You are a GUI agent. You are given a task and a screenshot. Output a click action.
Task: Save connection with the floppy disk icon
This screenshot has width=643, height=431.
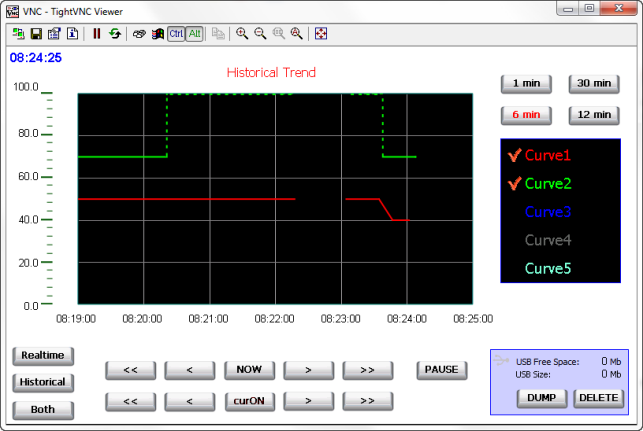[x=36, y=33]
